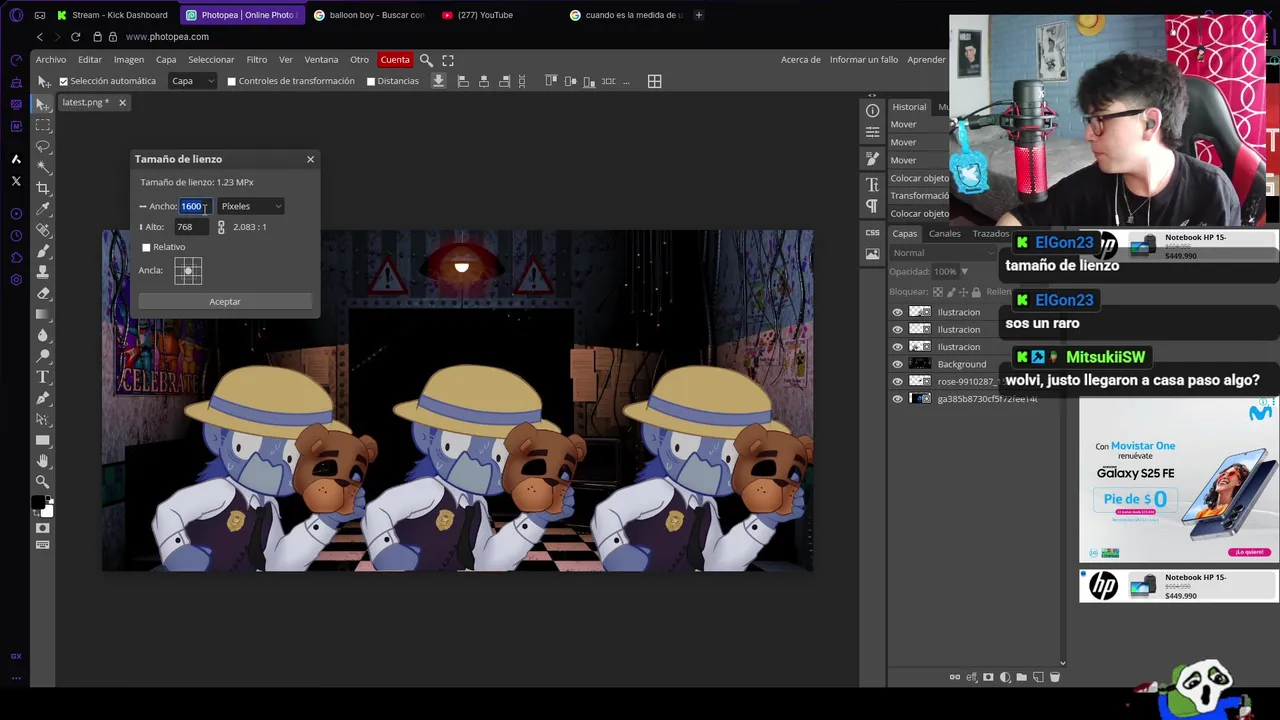Image resolution: width=1280 pixels, height=720 pixels.
Task: Click the download arrow icon in the options bar
Action: pos(438,81)
